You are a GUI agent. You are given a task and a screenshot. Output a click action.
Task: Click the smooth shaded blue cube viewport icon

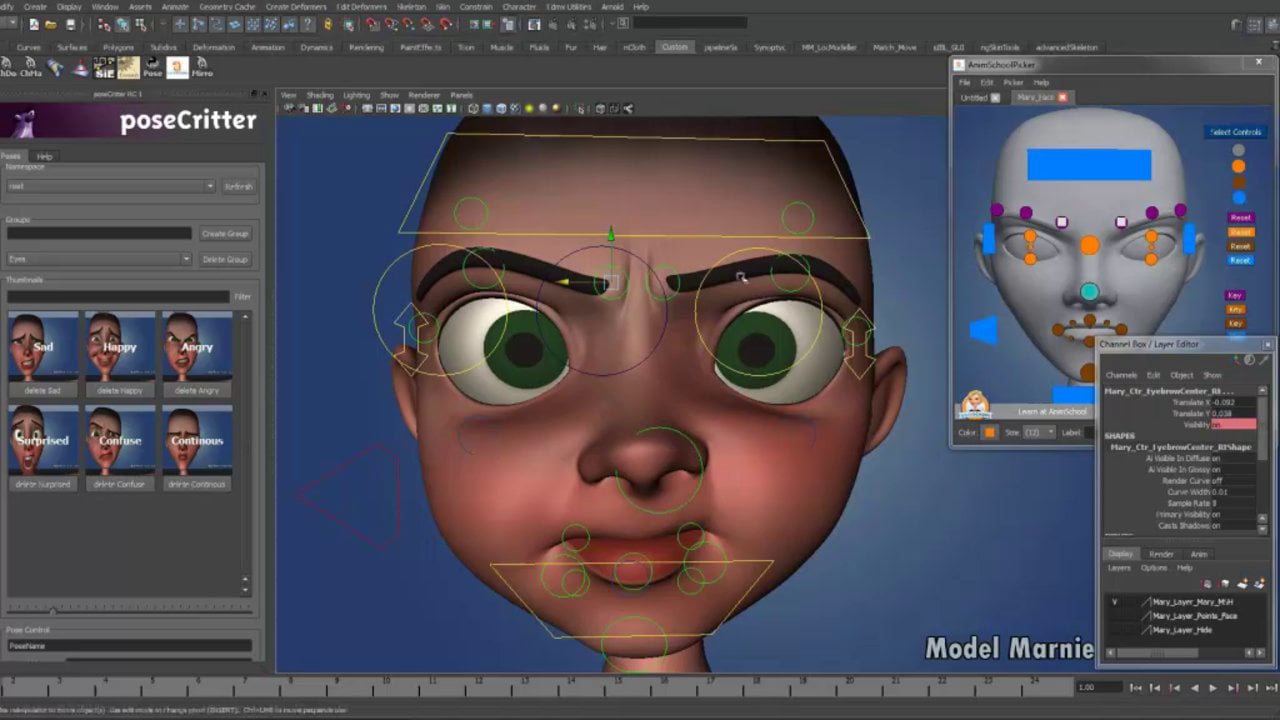(x=487, y=108)
